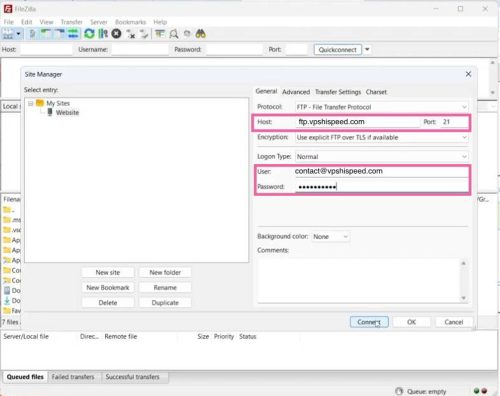This screenshot has height=396, width=500.
Task: Click the Process queue toolbar icon
Action: click(x=103, y=34)
